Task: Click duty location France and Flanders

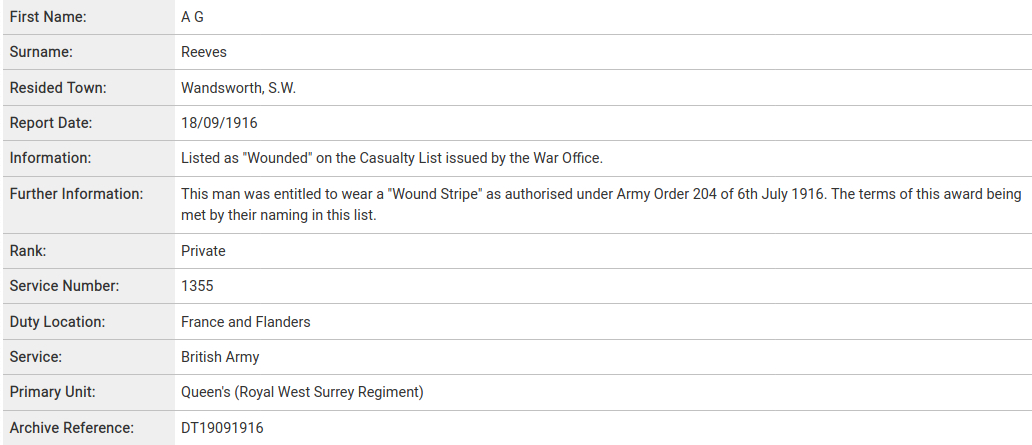Action: (x=246, y=322)
